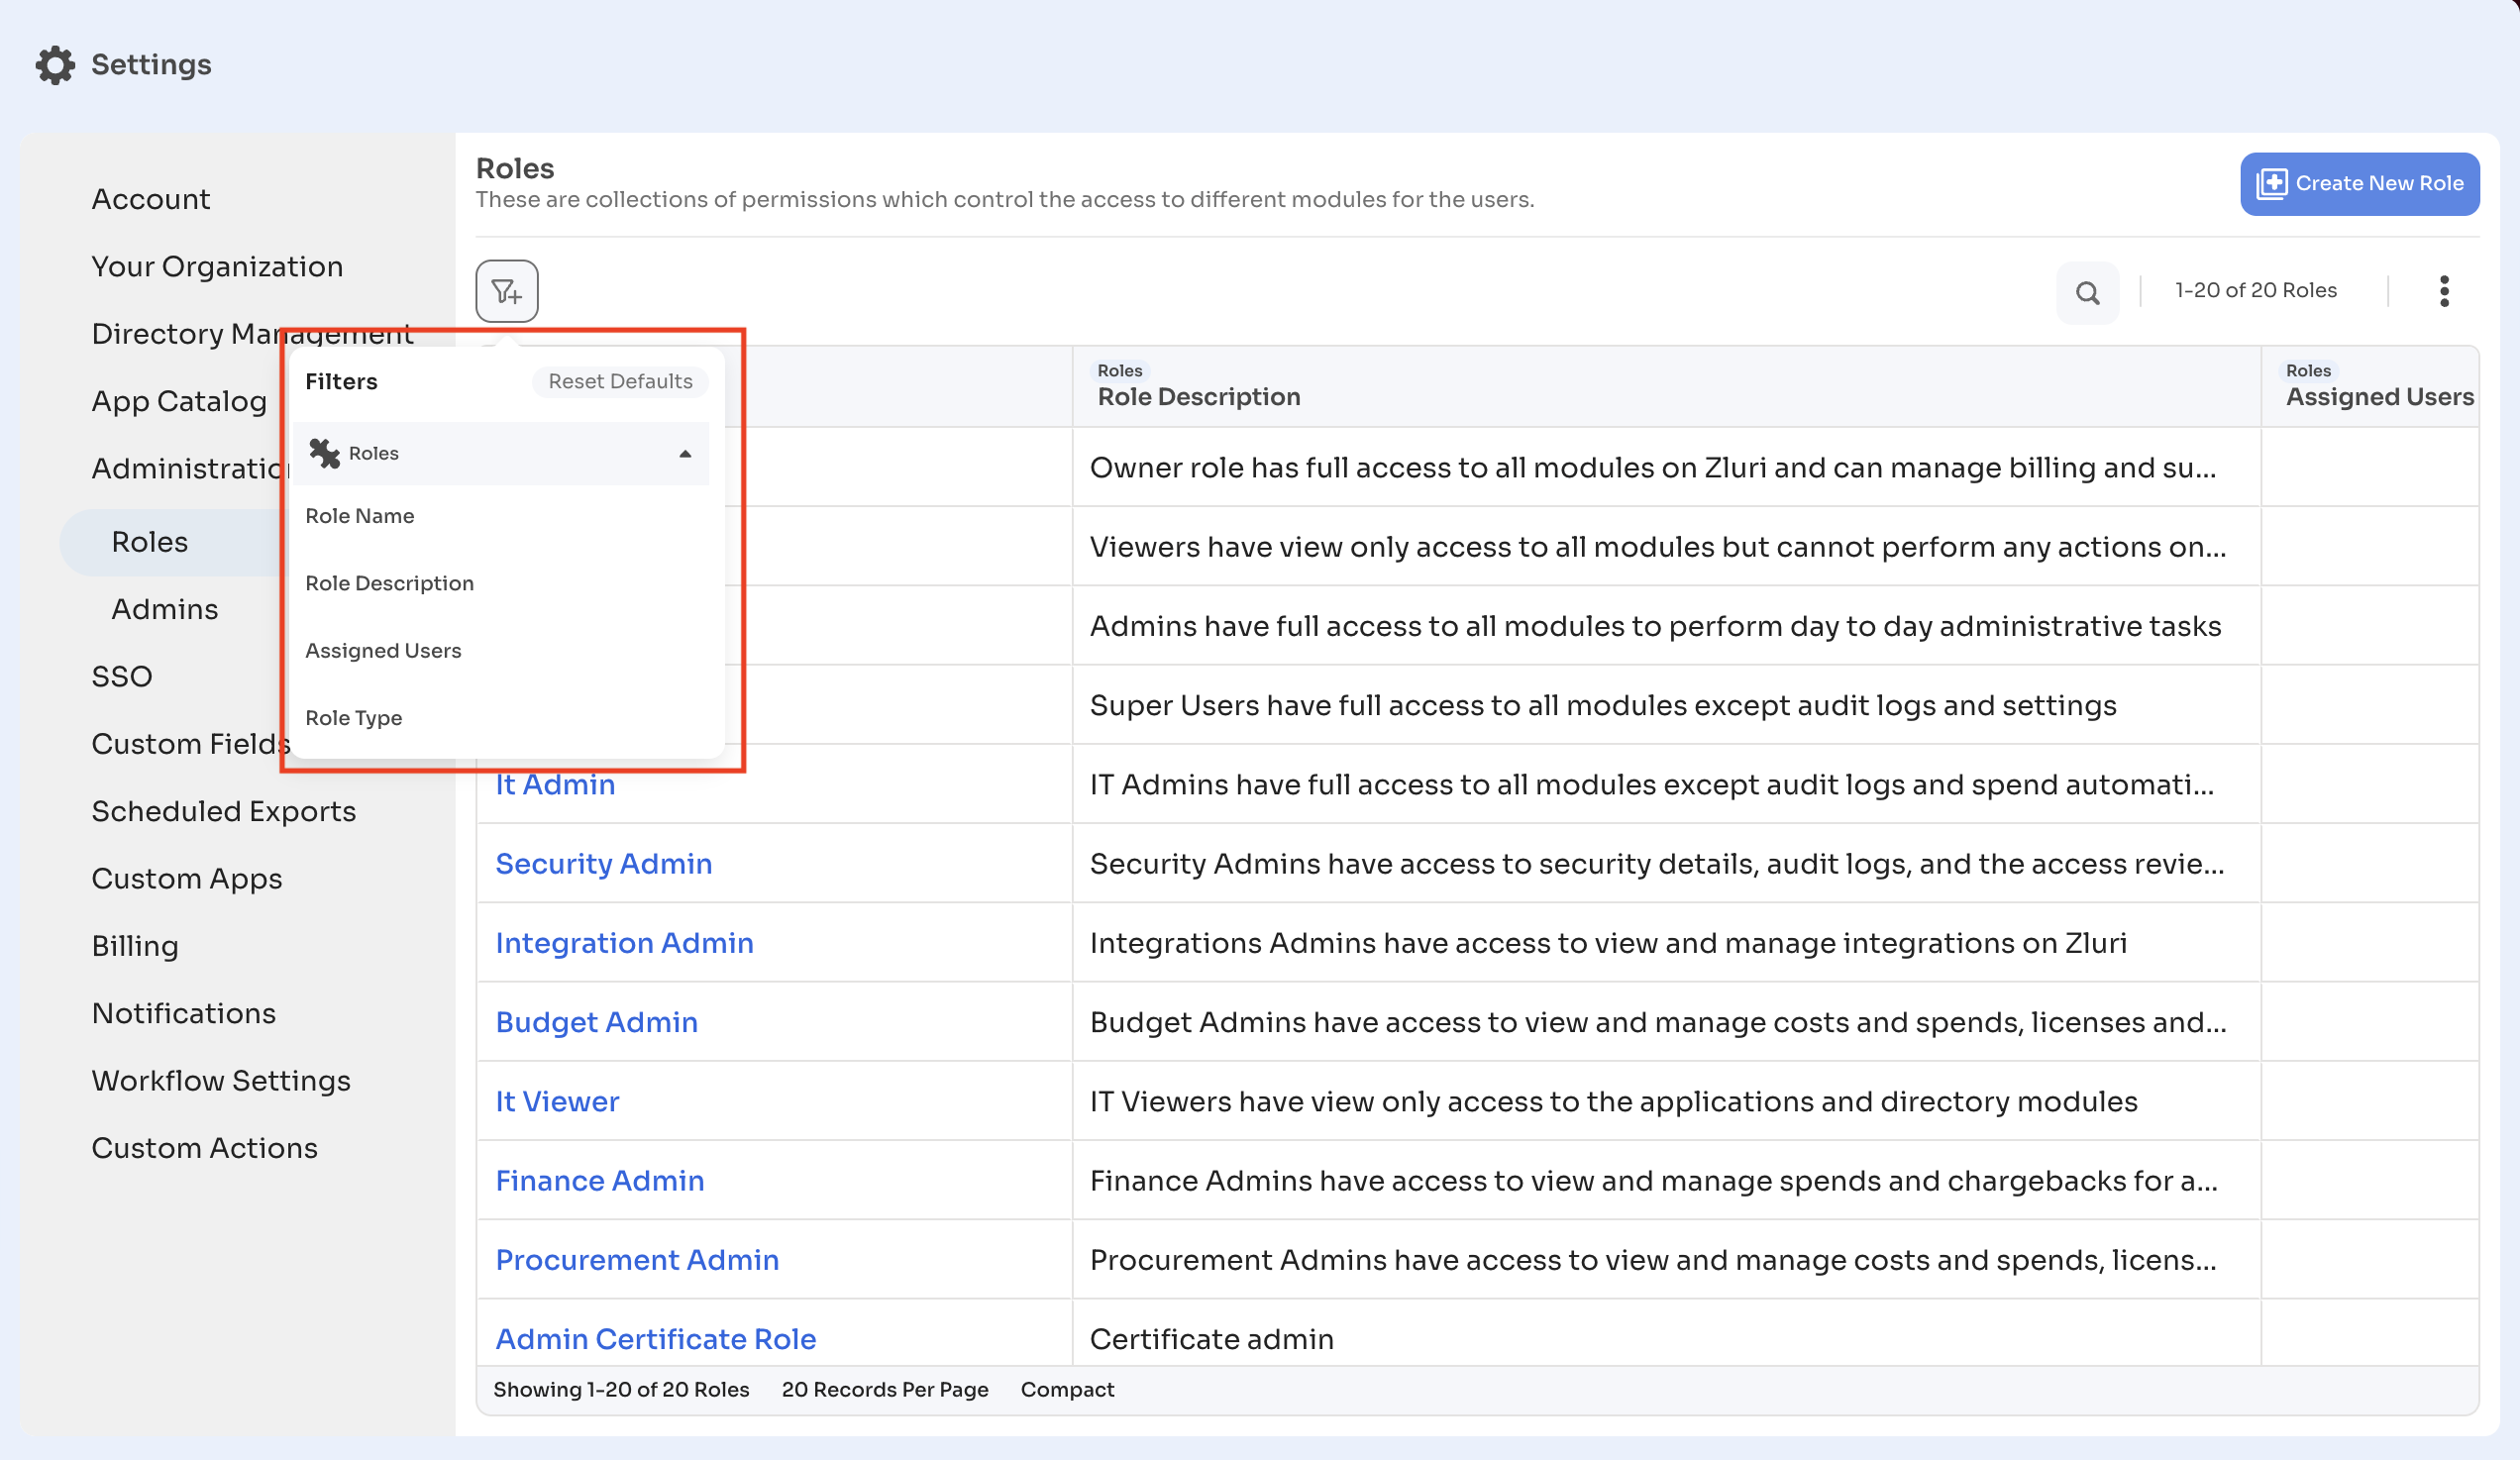Expand the Role Type filter

click(x=353, y=718)
